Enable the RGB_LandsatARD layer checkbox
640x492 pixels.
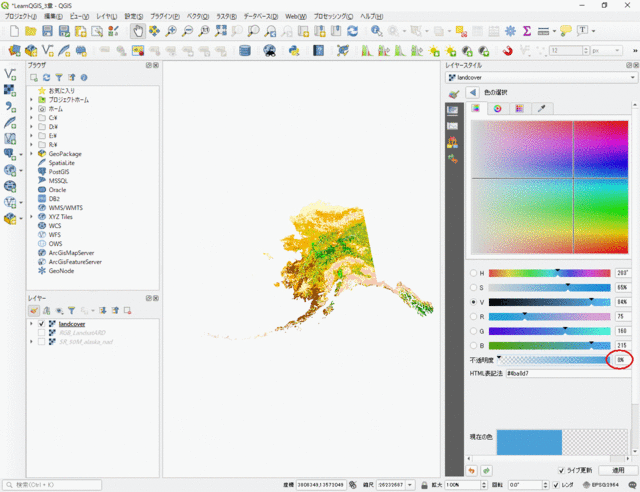41,333
